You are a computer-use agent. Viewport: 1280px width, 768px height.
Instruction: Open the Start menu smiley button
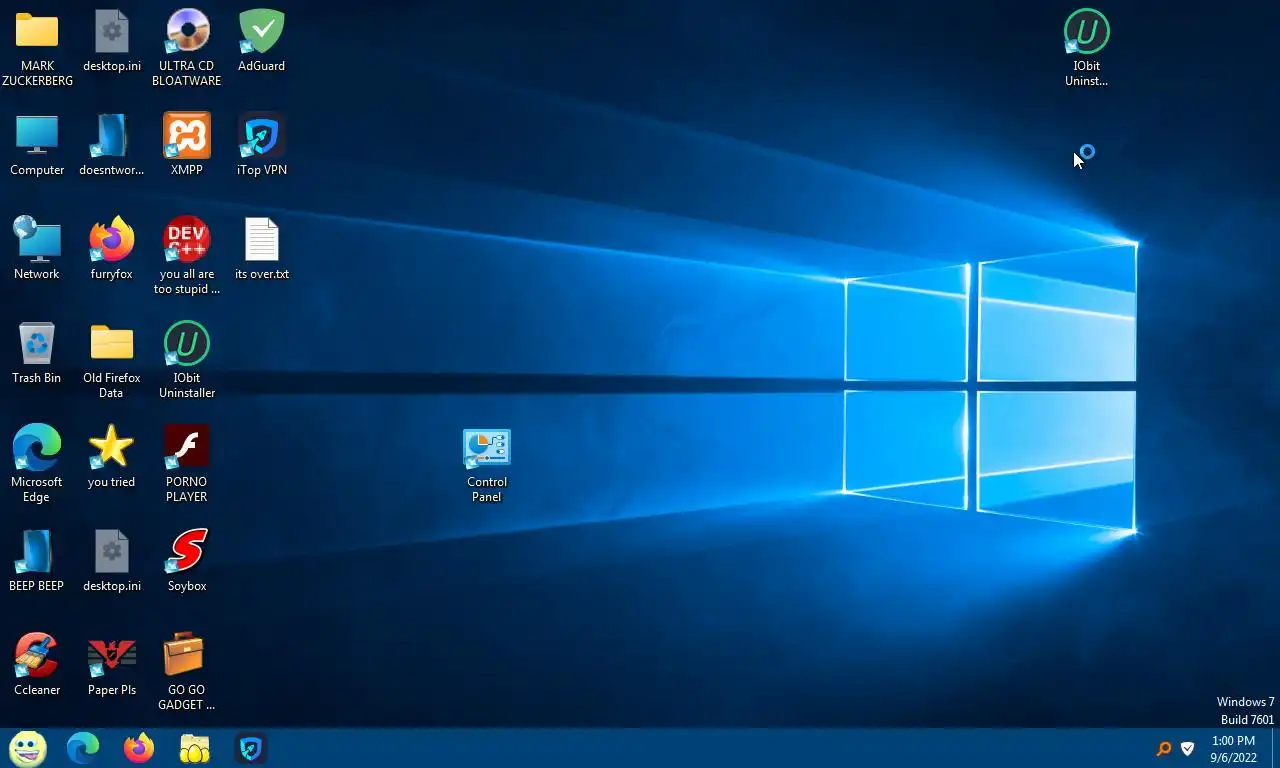pyautogui.click(x=28, y=748)
